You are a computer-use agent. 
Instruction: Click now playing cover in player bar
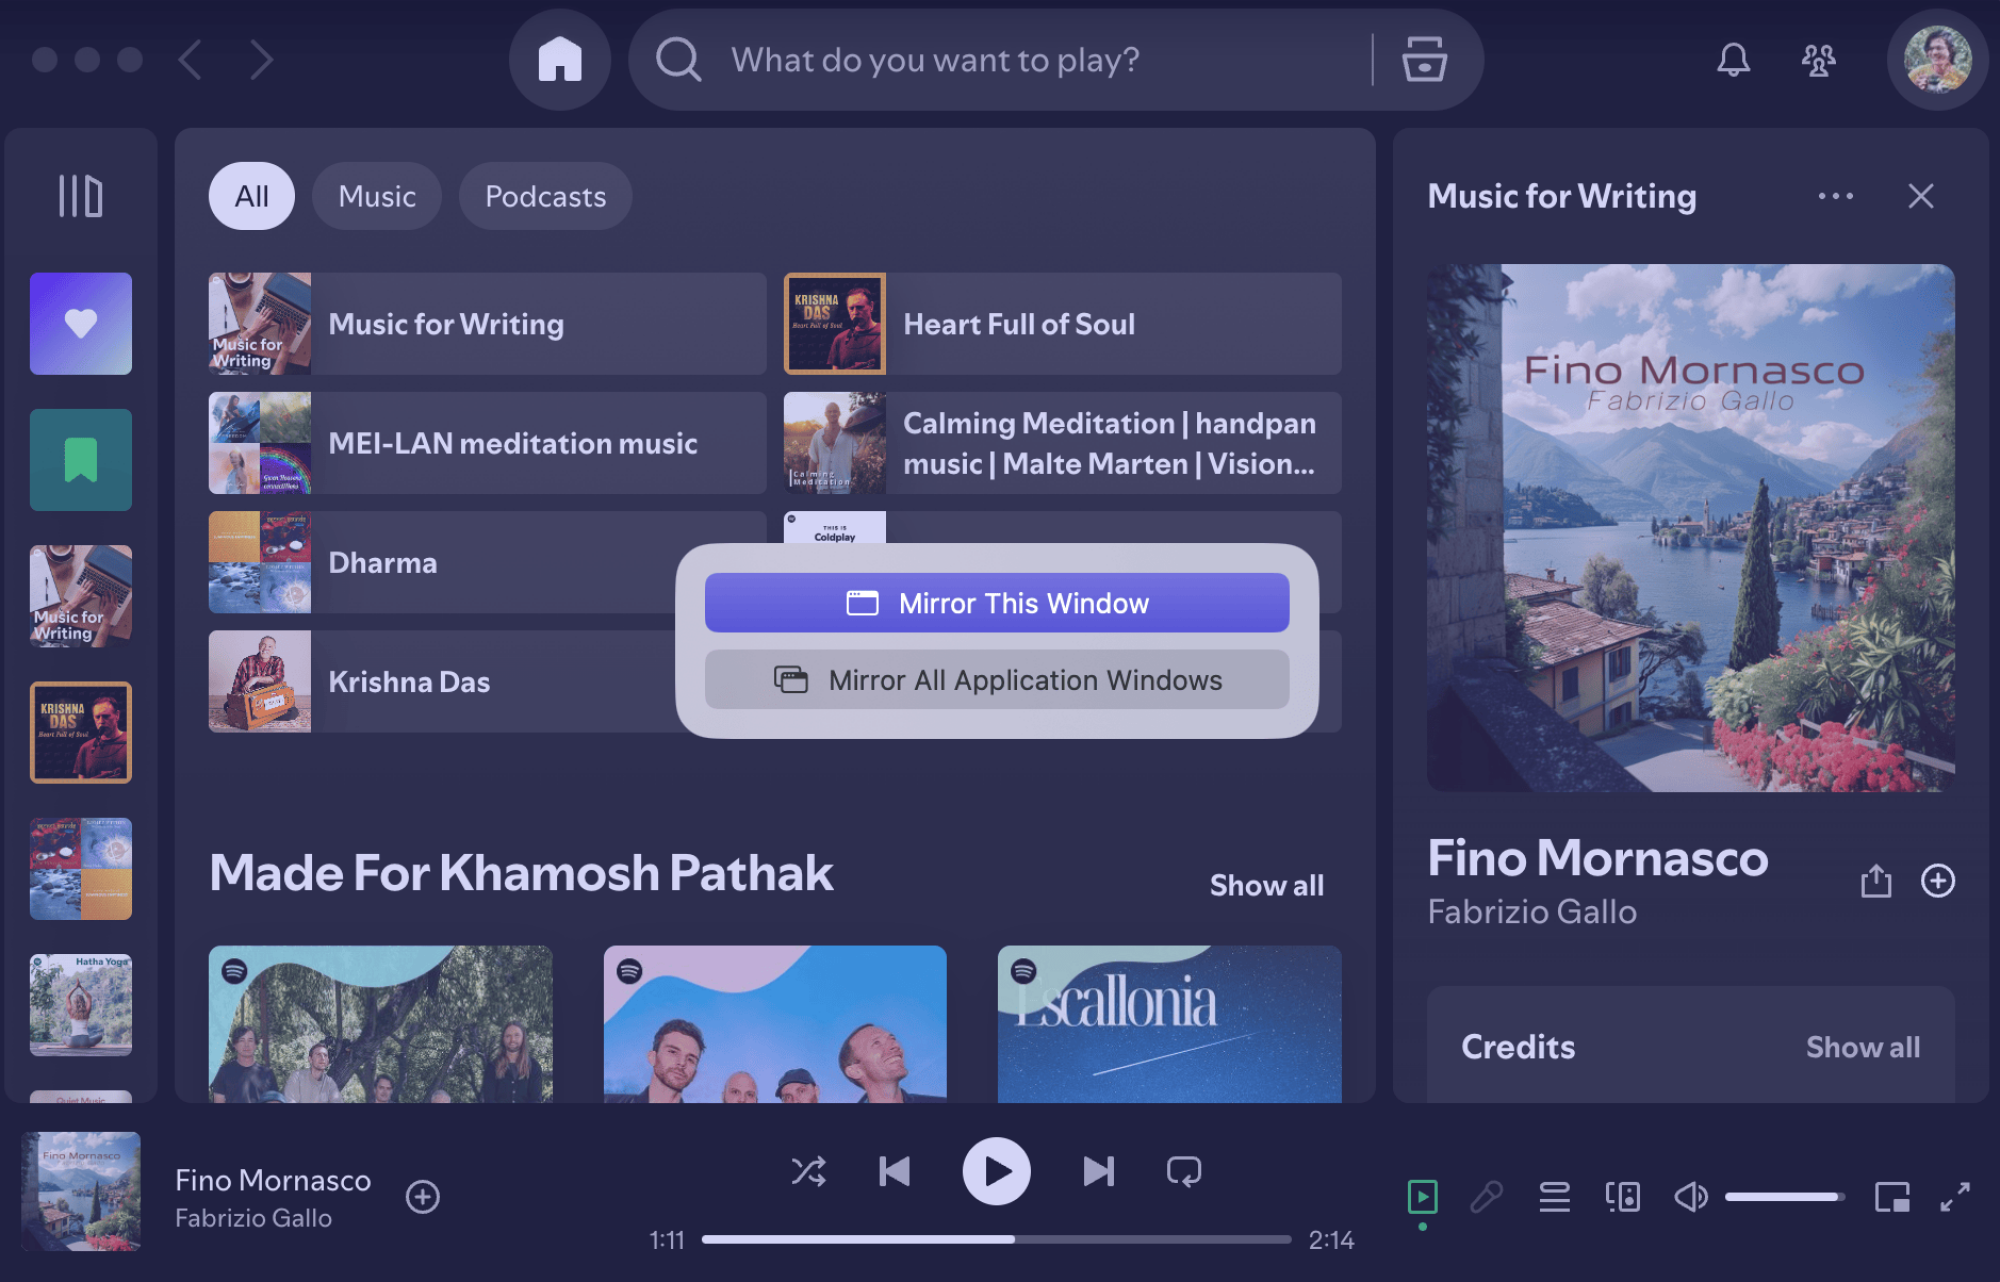point(81,1191)
